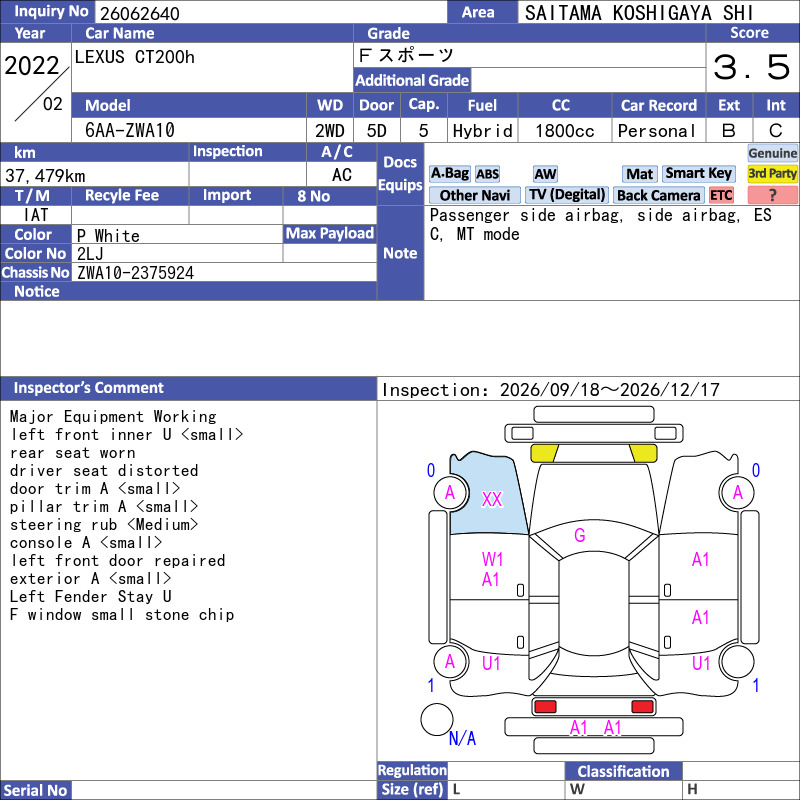Click the ABS equipment badge
The image size is (800, 800).
[487, 174]
